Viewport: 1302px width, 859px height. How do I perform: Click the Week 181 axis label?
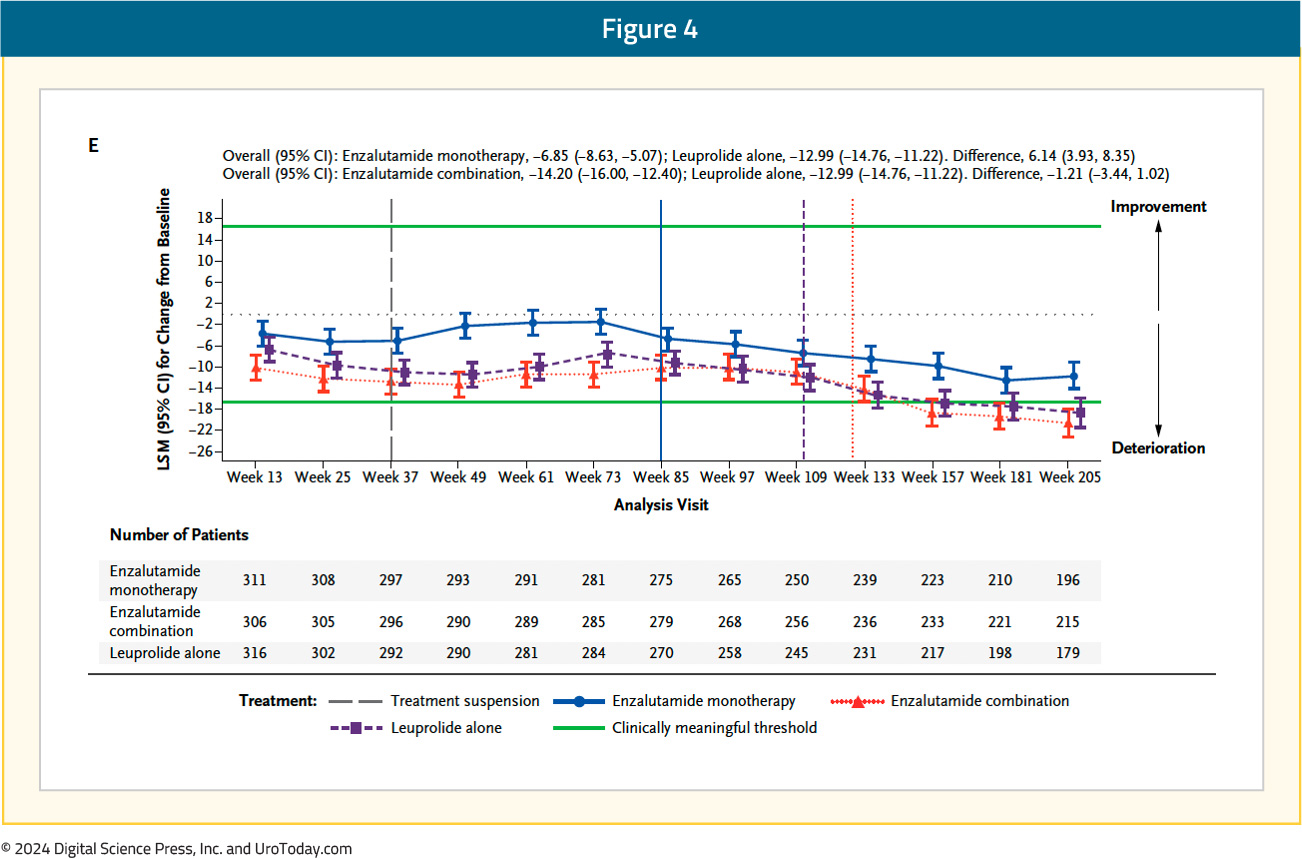(1002, 478)
